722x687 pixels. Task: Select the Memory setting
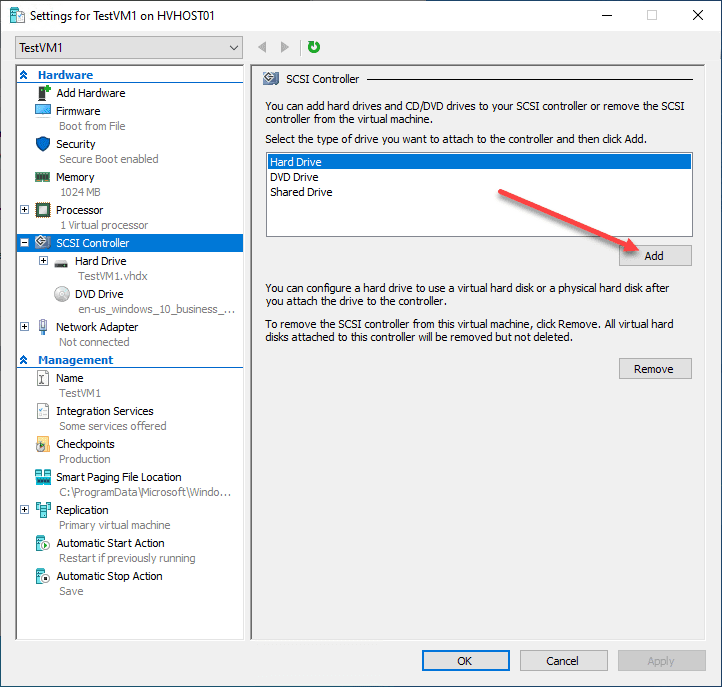coord(75,177)
